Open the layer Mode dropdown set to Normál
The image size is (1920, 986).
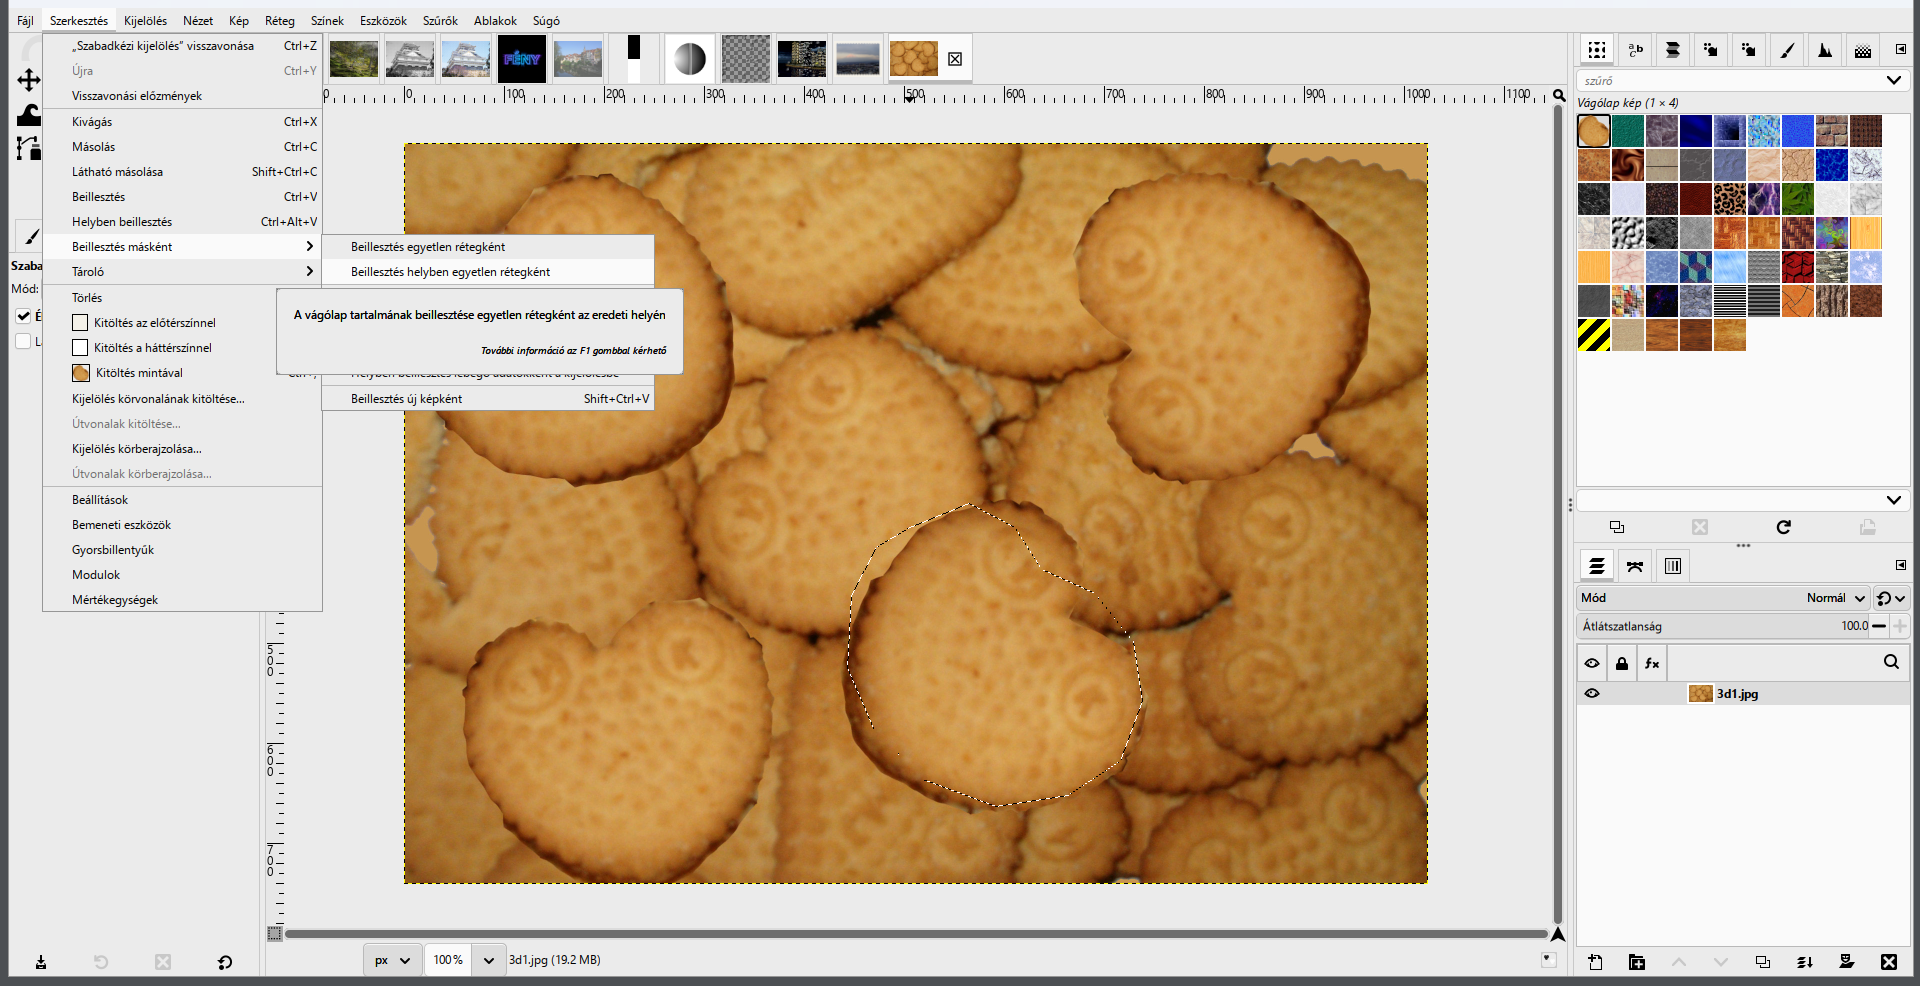coord(1723,598)
